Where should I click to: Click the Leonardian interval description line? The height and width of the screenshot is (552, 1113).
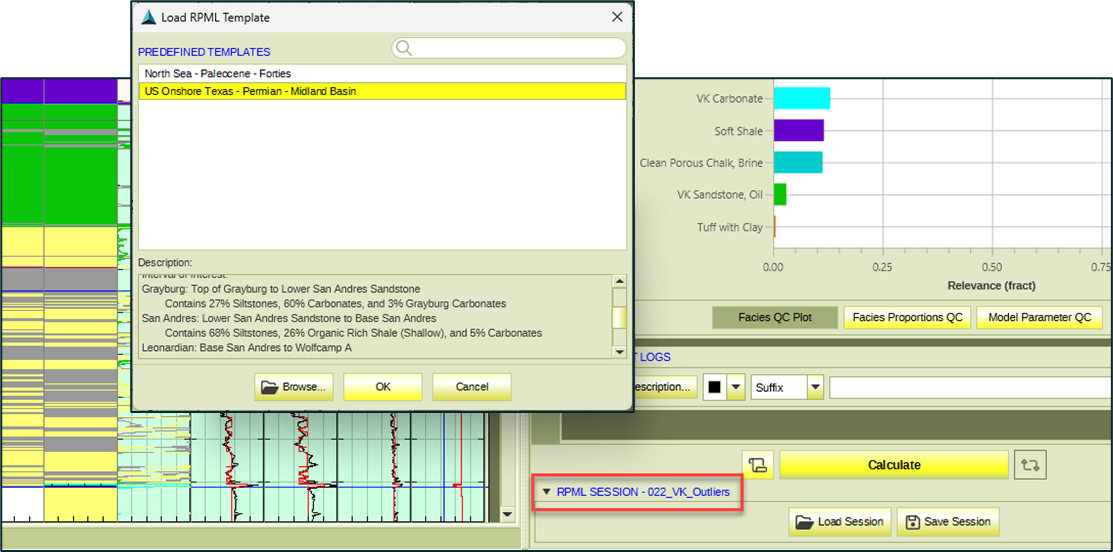248,348
